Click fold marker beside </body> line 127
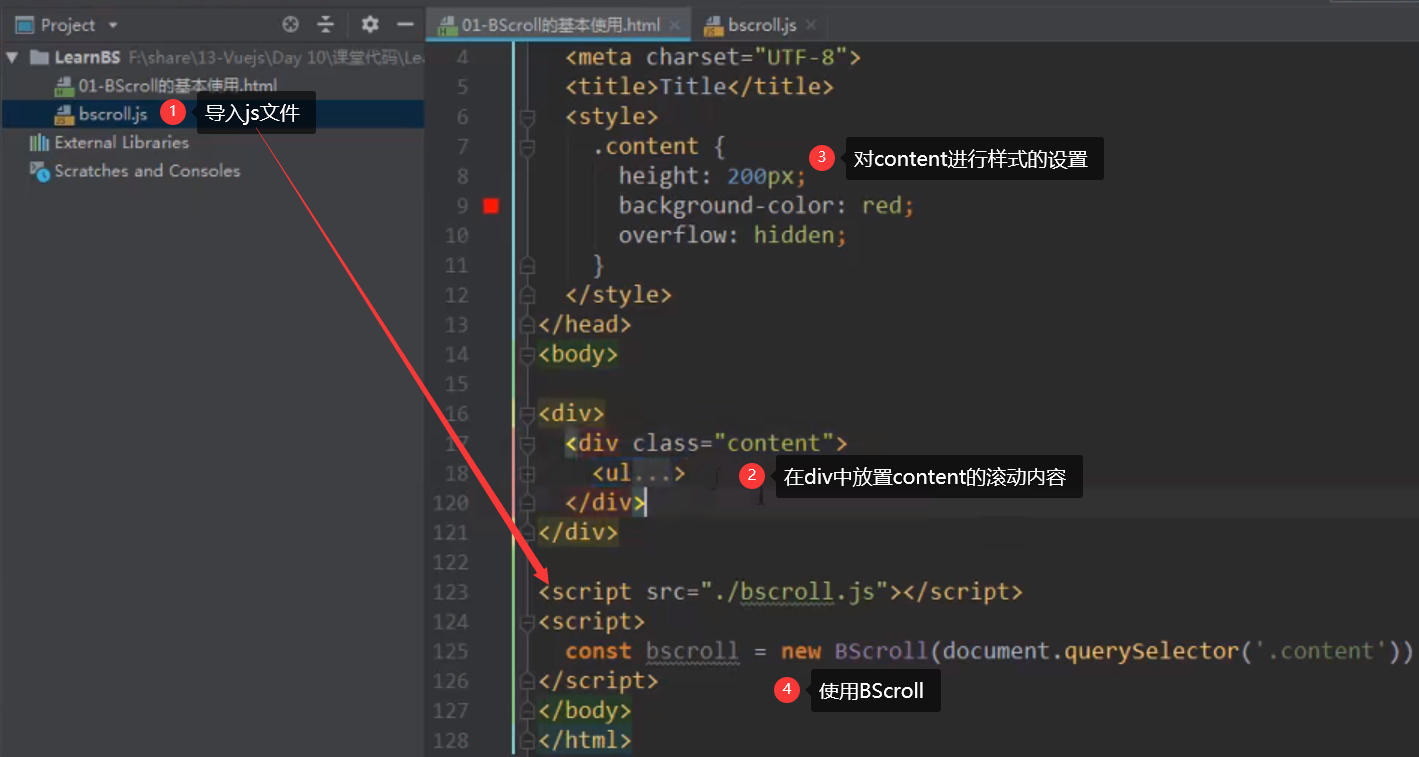This screenshot has width=1419, height=757. tap(528, 711)
